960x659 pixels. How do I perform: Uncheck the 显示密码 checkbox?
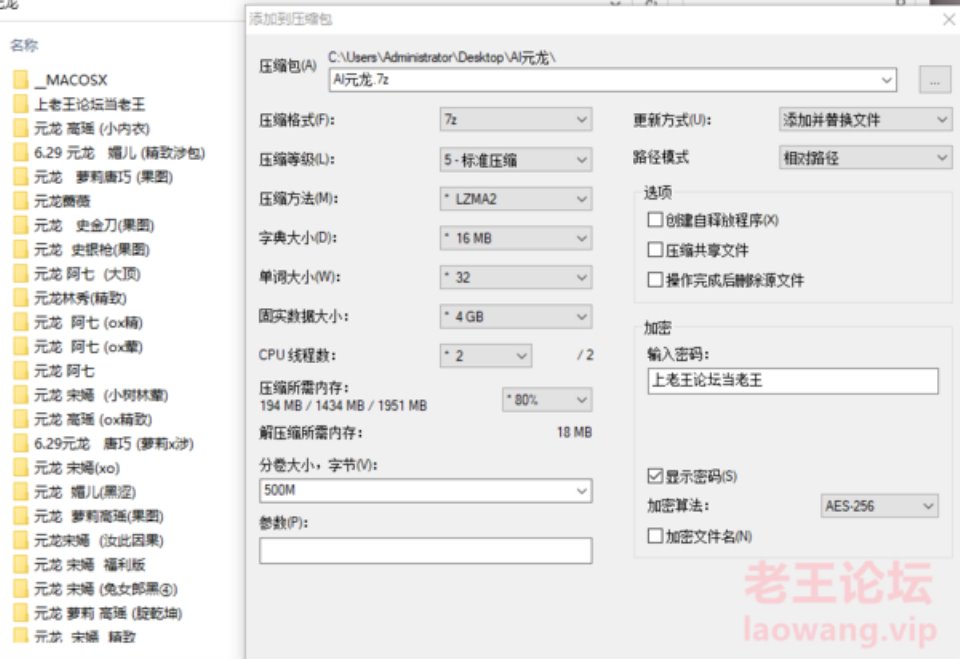pos(655,476)
